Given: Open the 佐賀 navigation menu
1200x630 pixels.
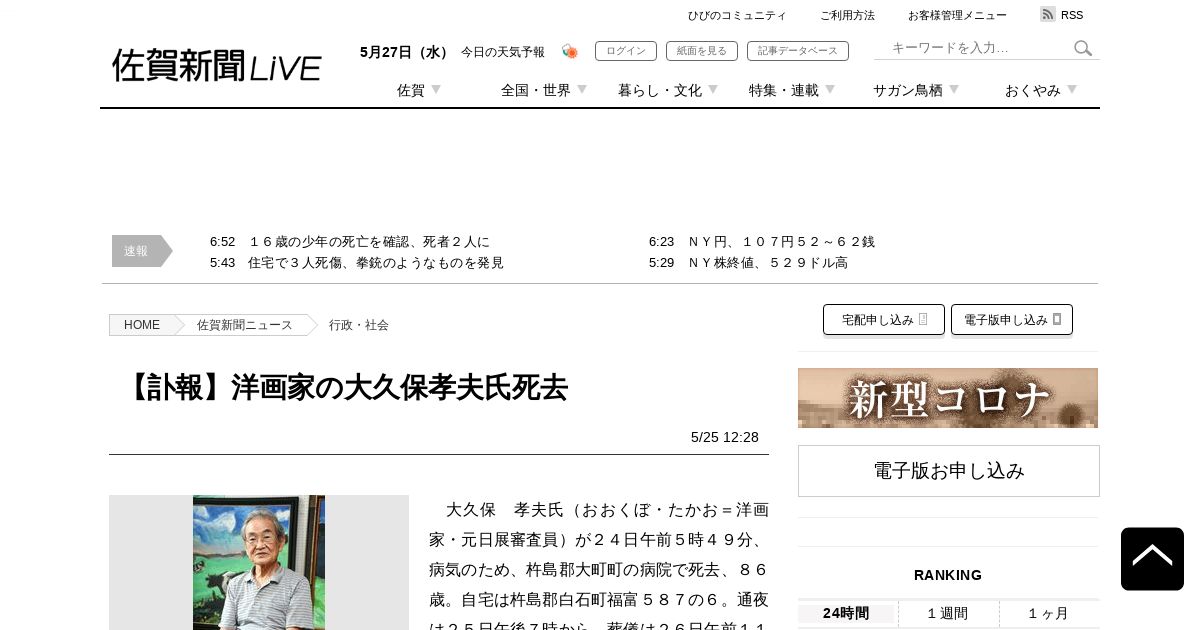Looking at the screenshot, I should (411, 90).
